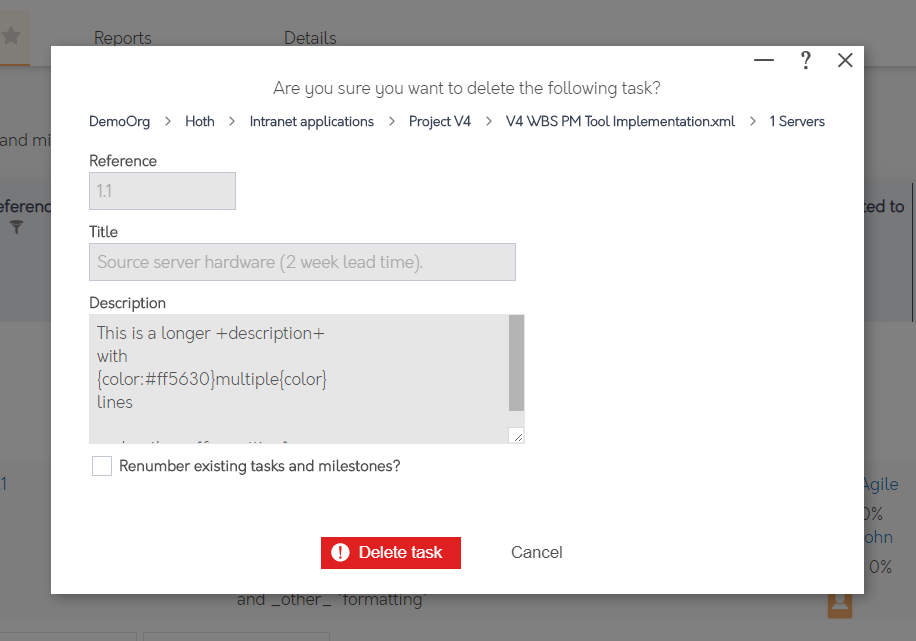Click Cancel to dismiss the dialog

pos(536,552)
